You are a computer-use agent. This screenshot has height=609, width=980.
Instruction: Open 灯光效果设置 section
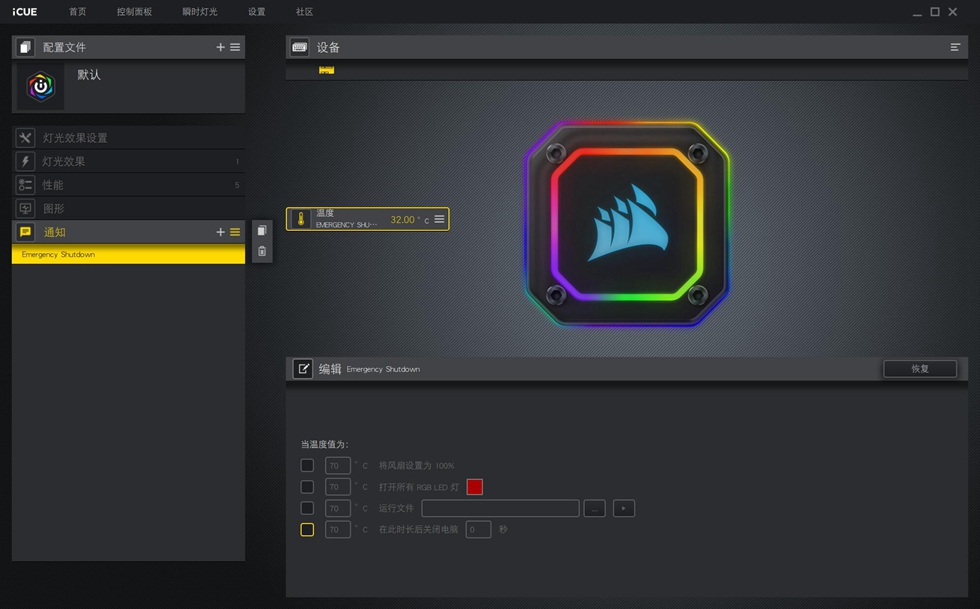point(75,138)
